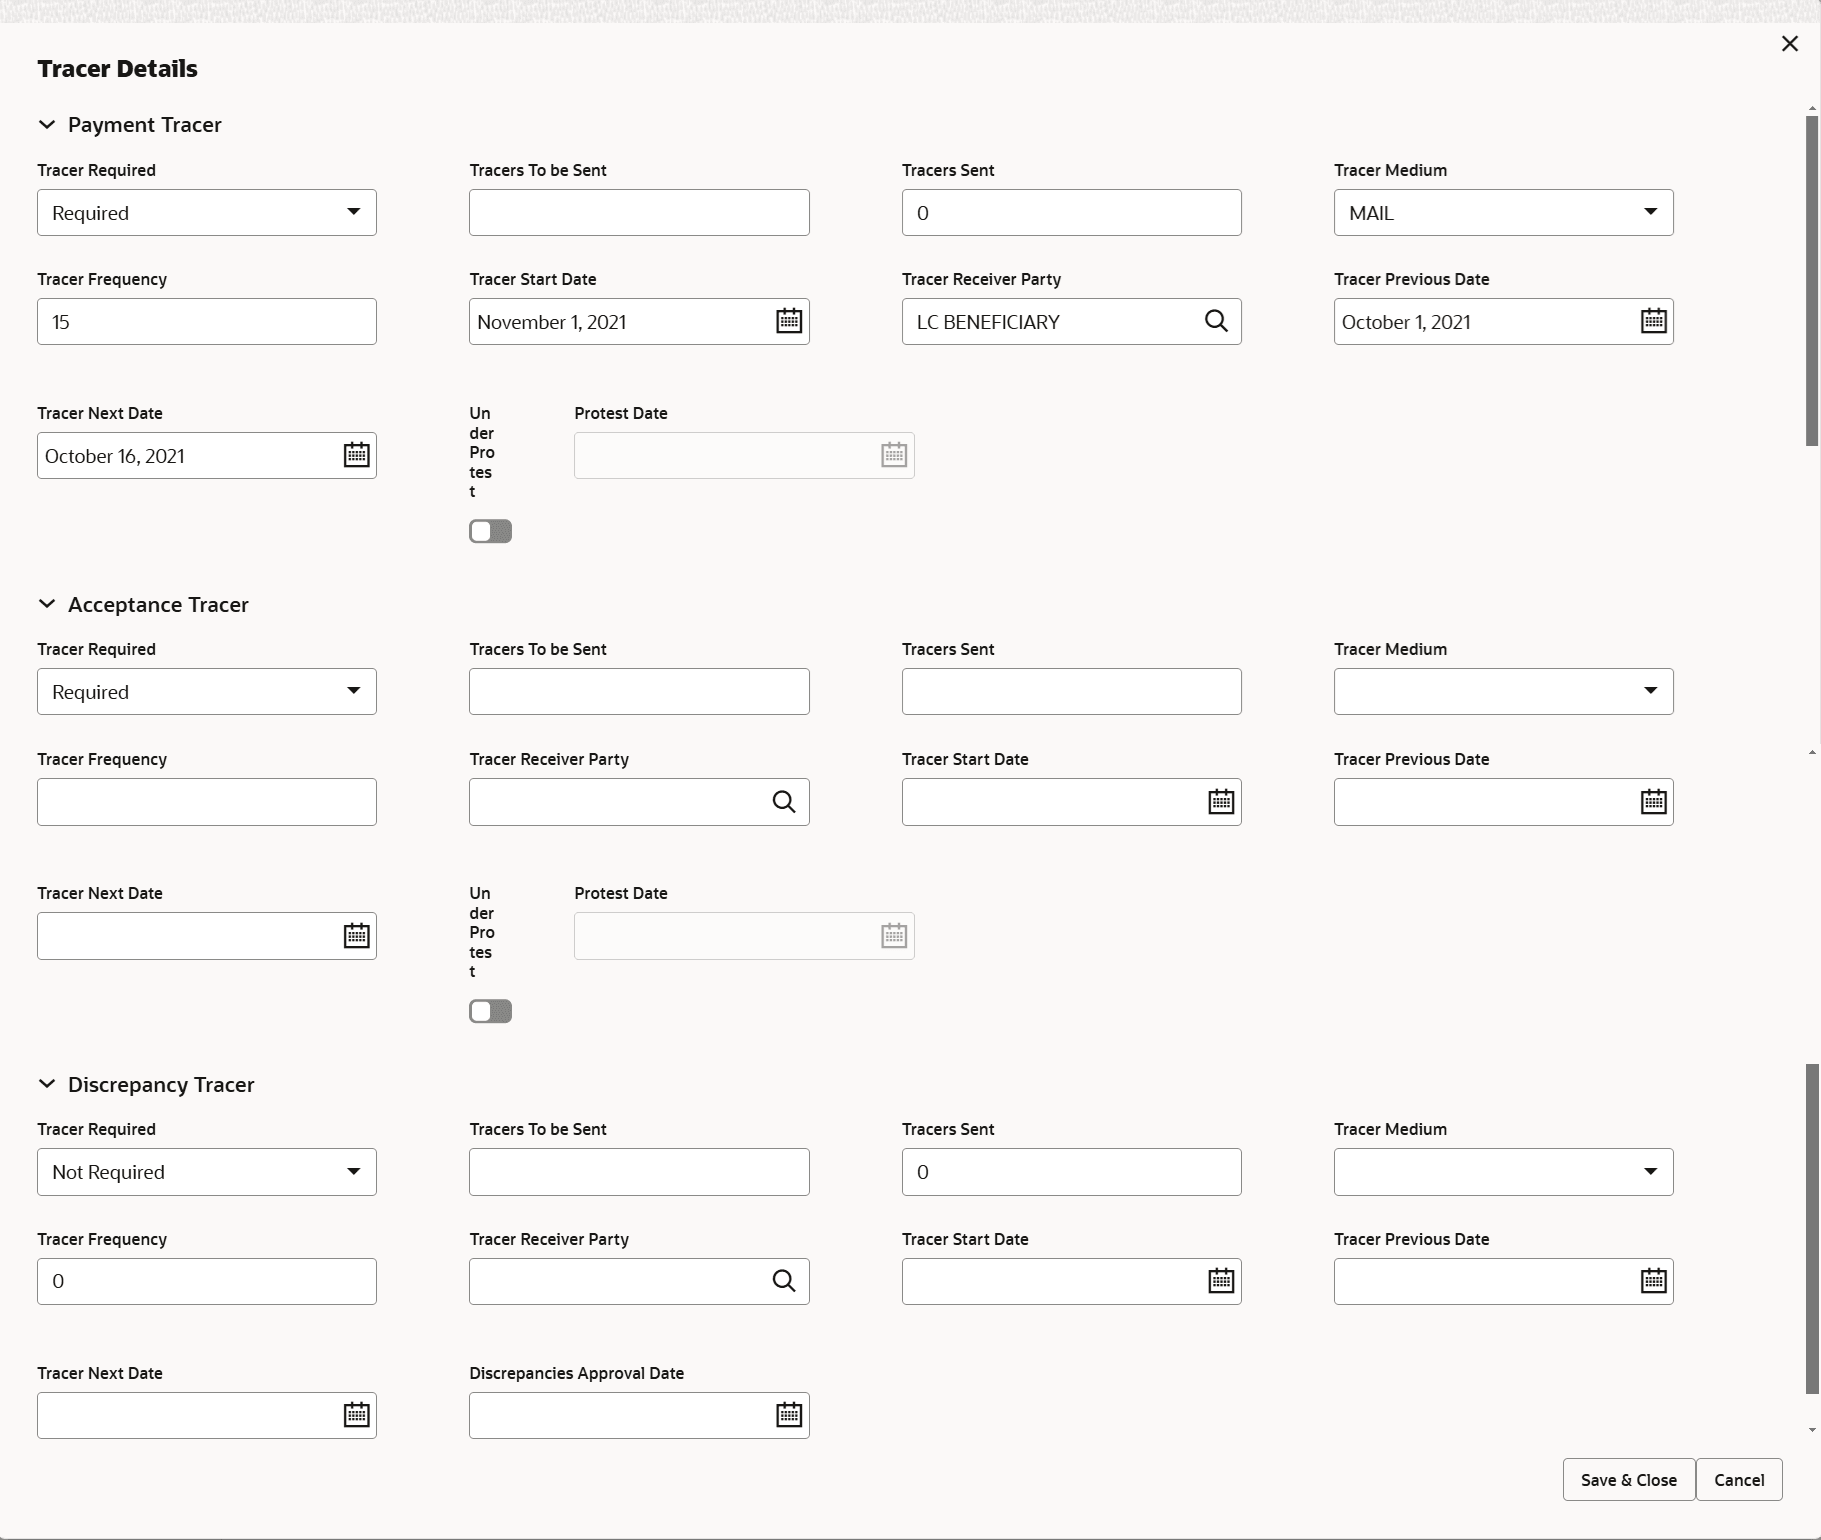
Task: Collapse the Discrepancy Tracer section
Action: click(47, 1085)
